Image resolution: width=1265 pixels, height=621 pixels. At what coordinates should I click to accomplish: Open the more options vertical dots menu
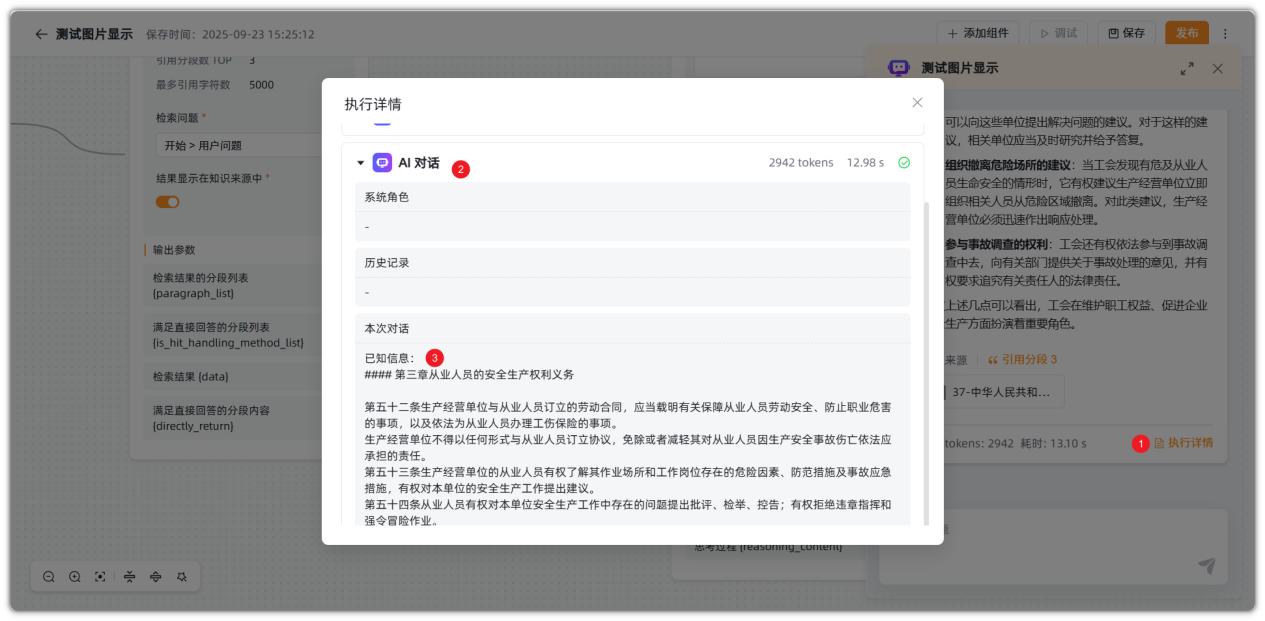coord(1225,33)
